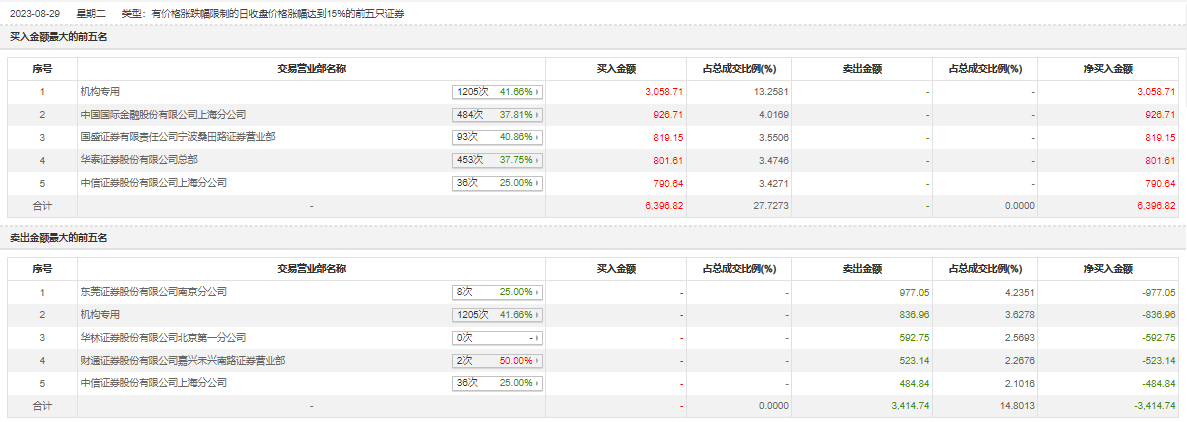Expand 1205次 41.66% badge in buyers table
1187x422 pixels.
click(497, 91)
